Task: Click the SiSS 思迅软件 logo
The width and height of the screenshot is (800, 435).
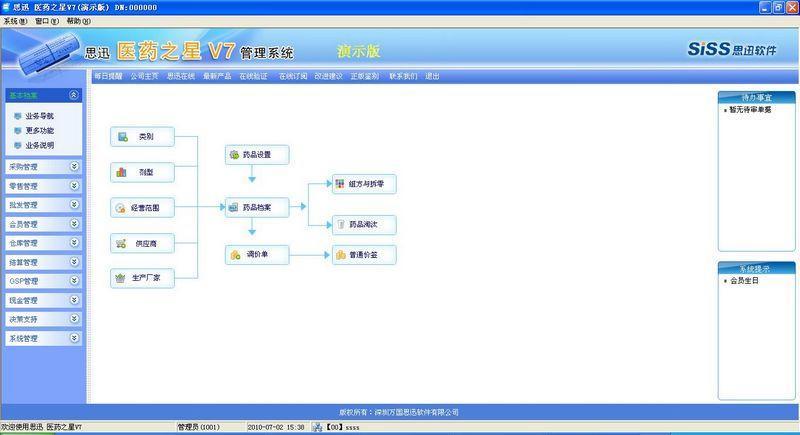Action: click(732, 49)
